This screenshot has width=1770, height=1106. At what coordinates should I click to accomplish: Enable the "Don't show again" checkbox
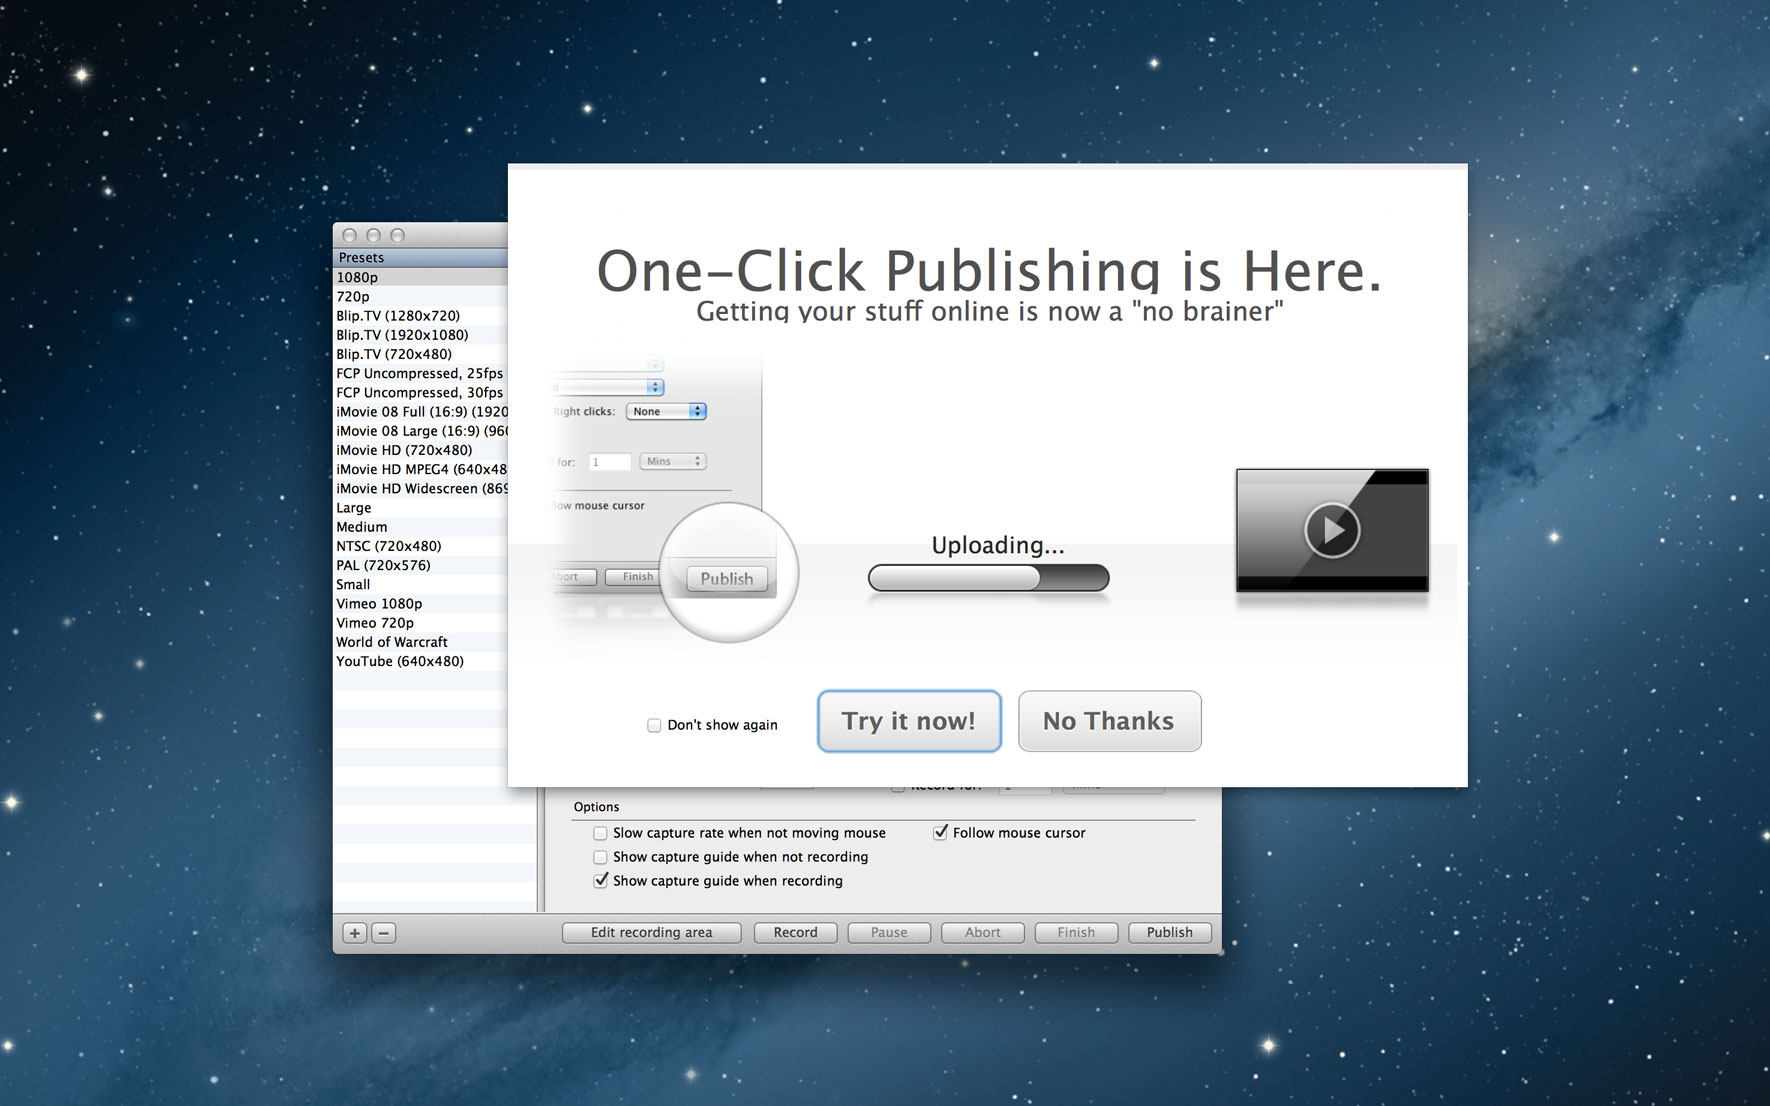point(654,725)
